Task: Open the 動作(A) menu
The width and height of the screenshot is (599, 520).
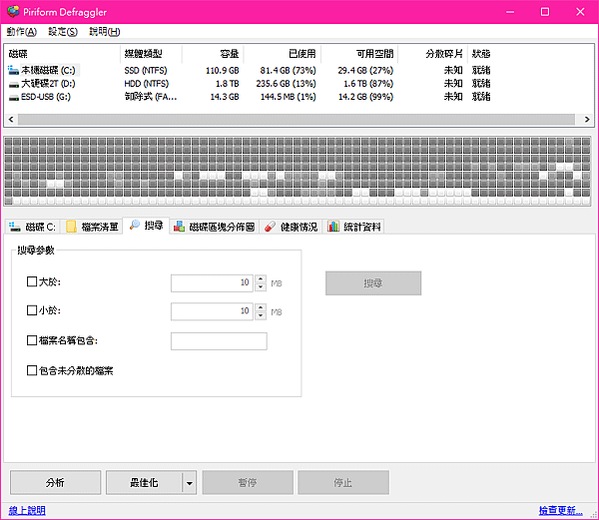Action: click(22, 32)
